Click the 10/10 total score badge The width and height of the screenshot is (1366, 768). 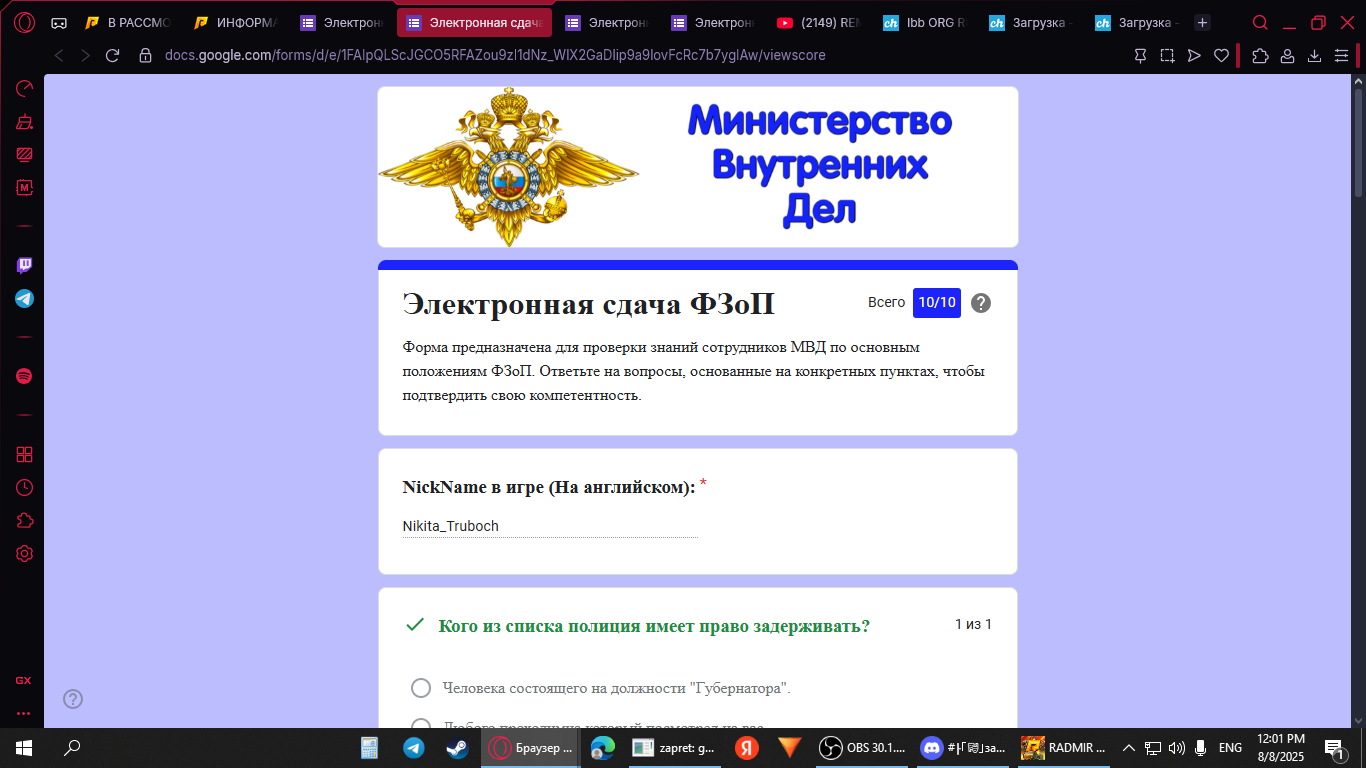[x=937, y=303]
